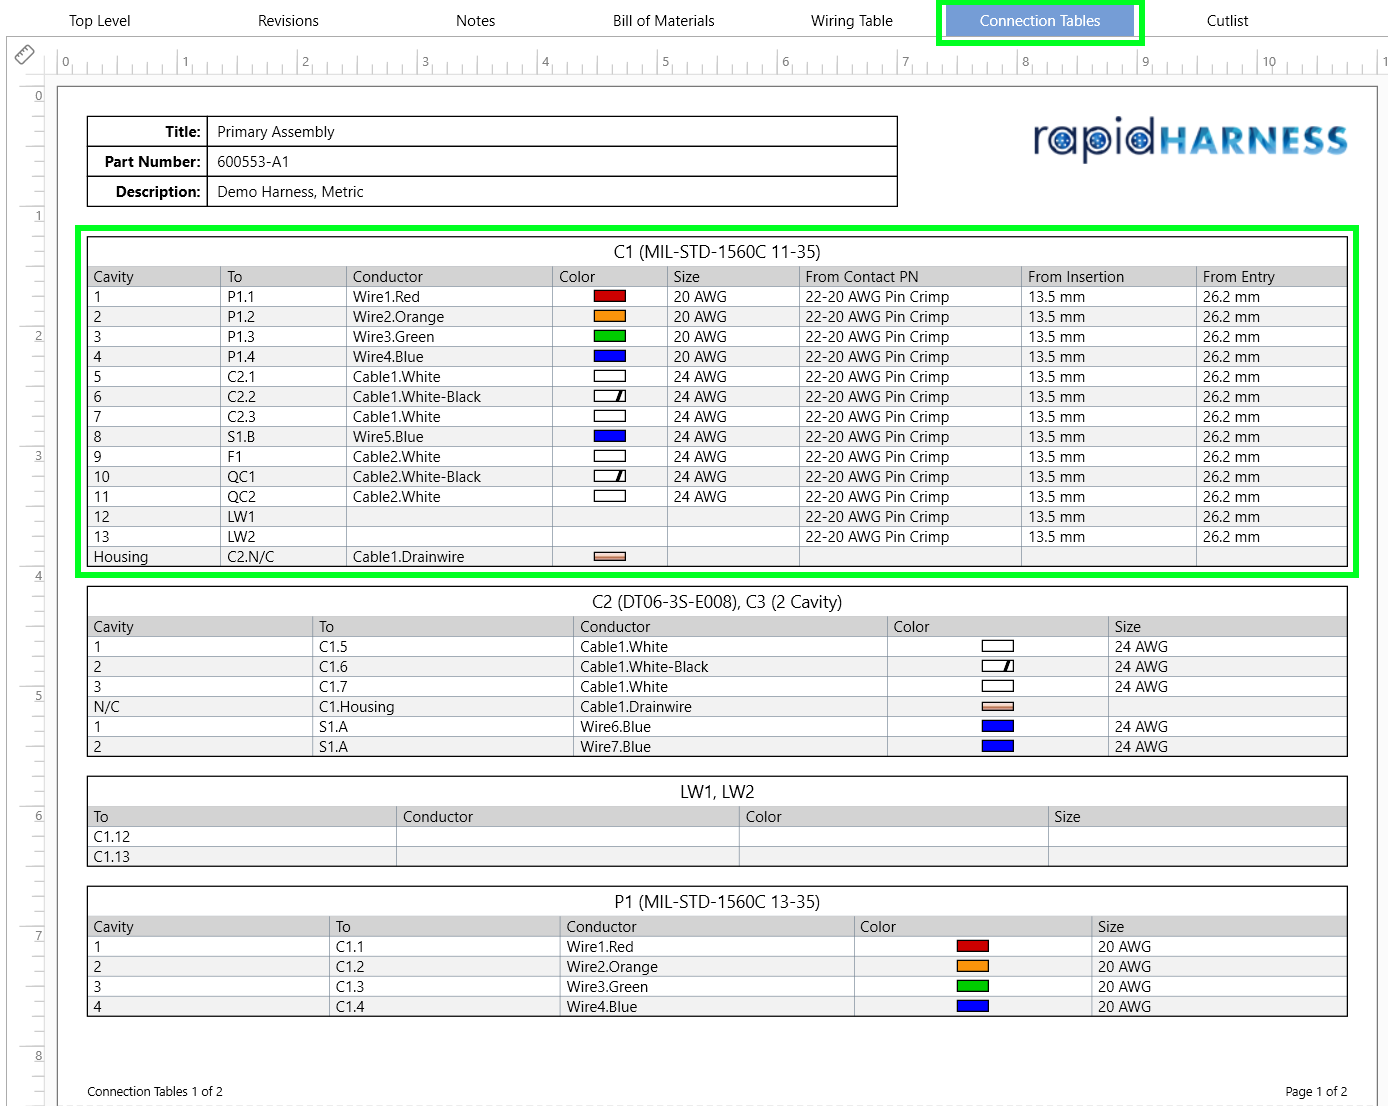Screen dimensions: 1388x1106
Task: Switch to the Revisions tab
Action: click(288, 21)
